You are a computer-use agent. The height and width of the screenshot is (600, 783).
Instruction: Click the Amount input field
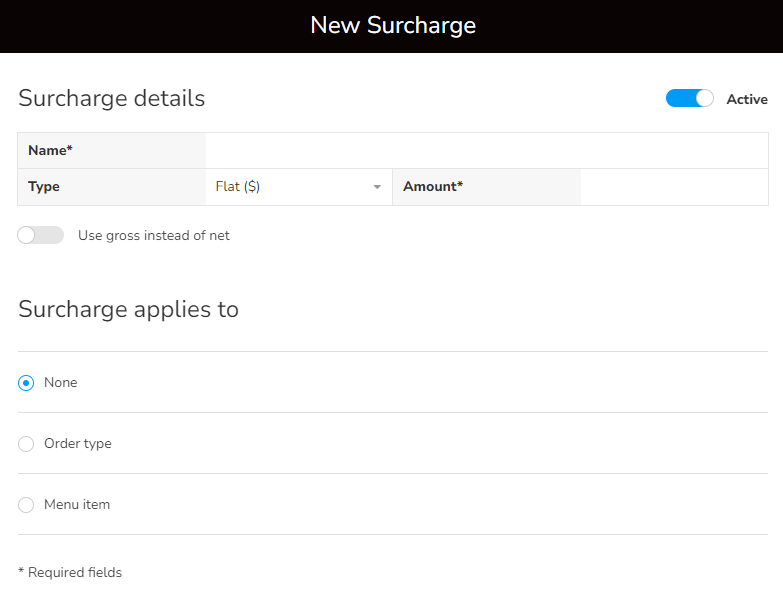tap(673, 187)
